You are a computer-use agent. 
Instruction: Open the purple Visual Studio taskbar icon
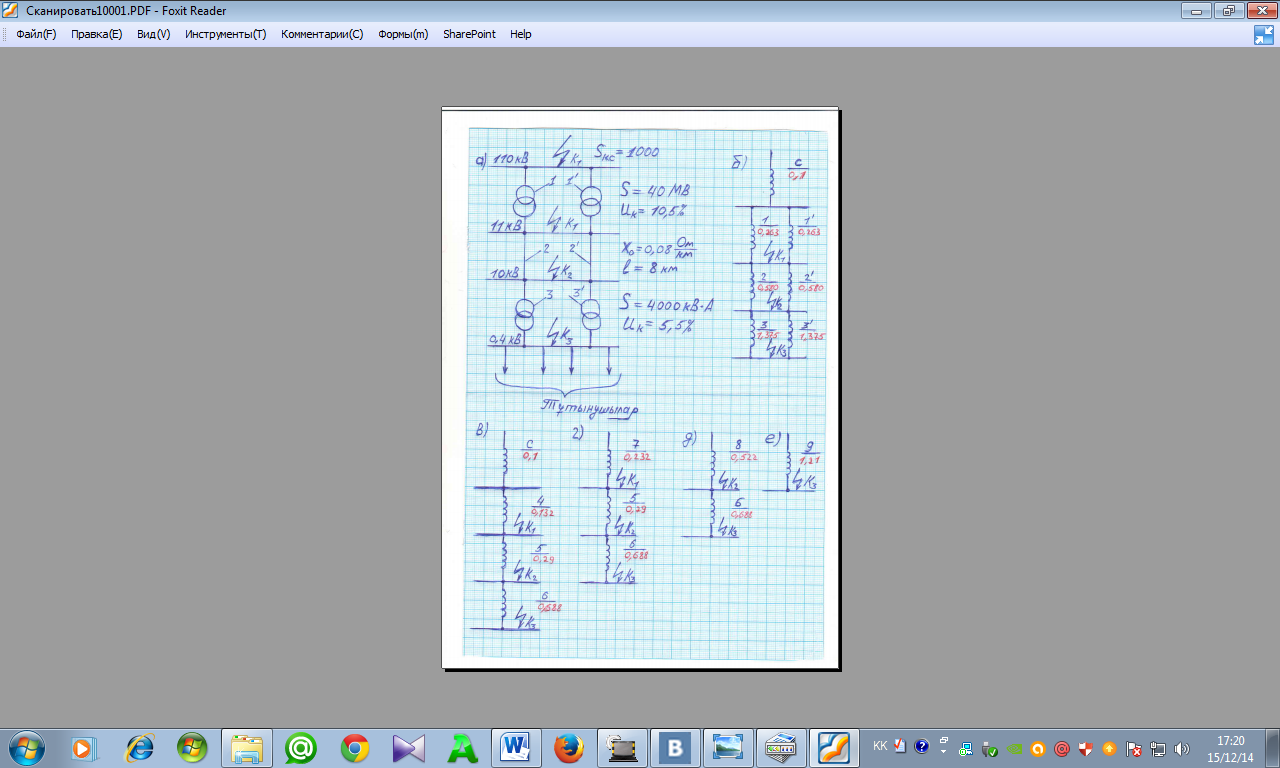pyautogui.click(x=408, y=747)
